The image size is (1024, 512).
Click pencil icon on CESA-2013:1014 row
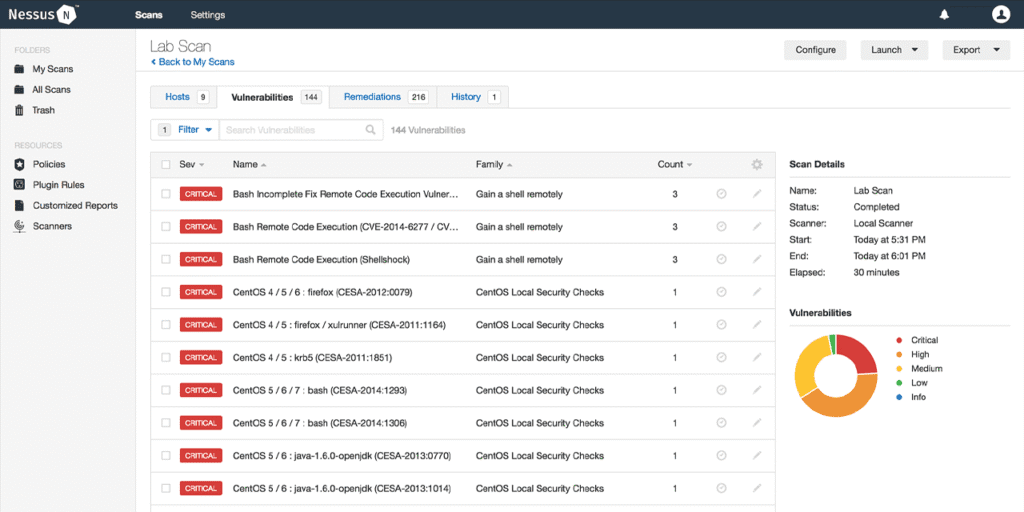point(757,488)
